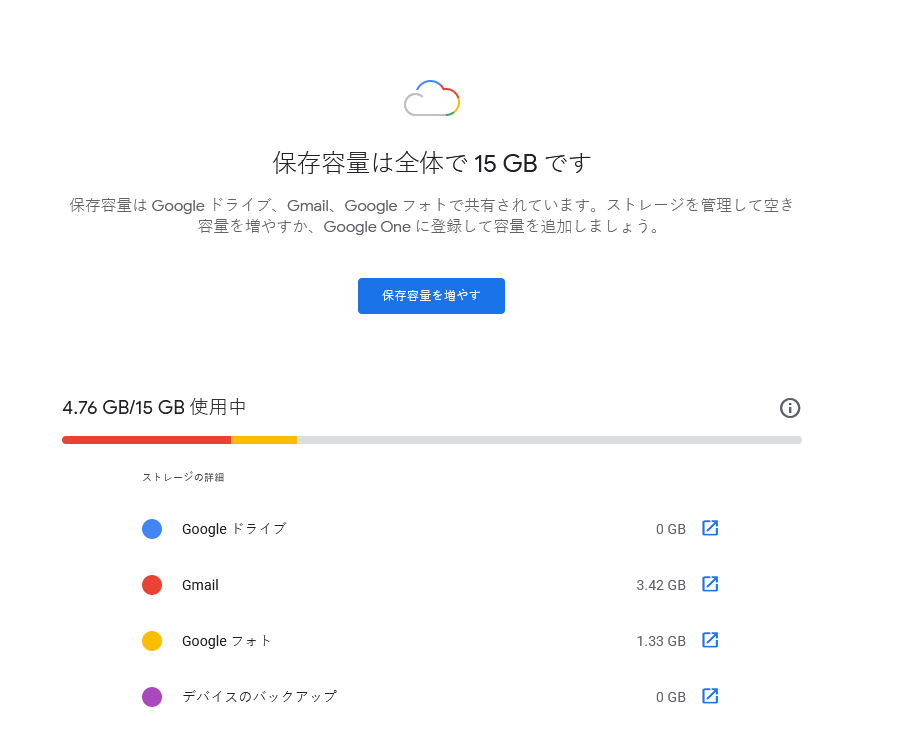Select the デバイスのバックアップ row label
This screenshot has width=898, height=754.
pyautogui.click(x=259, y=697)
